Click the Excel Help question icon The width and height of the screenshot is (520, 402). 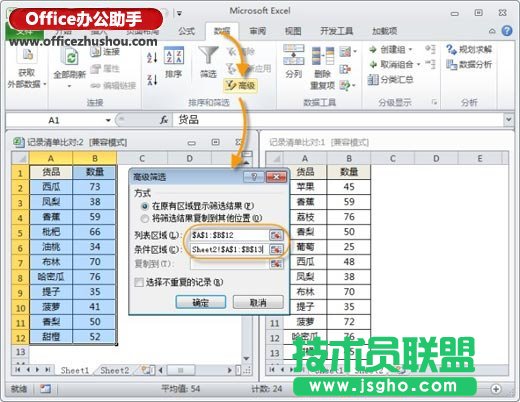(507, 31)
